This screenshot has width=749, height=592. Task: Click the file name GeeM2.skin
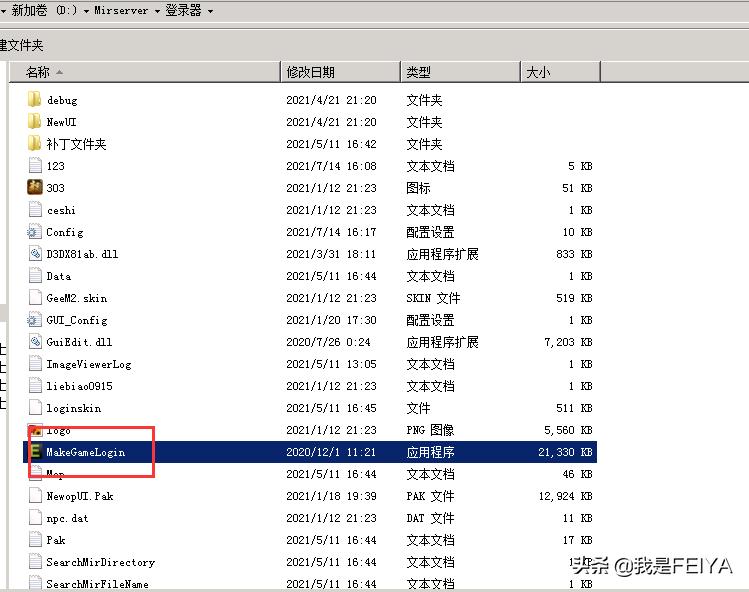click(x=77, y=298)
